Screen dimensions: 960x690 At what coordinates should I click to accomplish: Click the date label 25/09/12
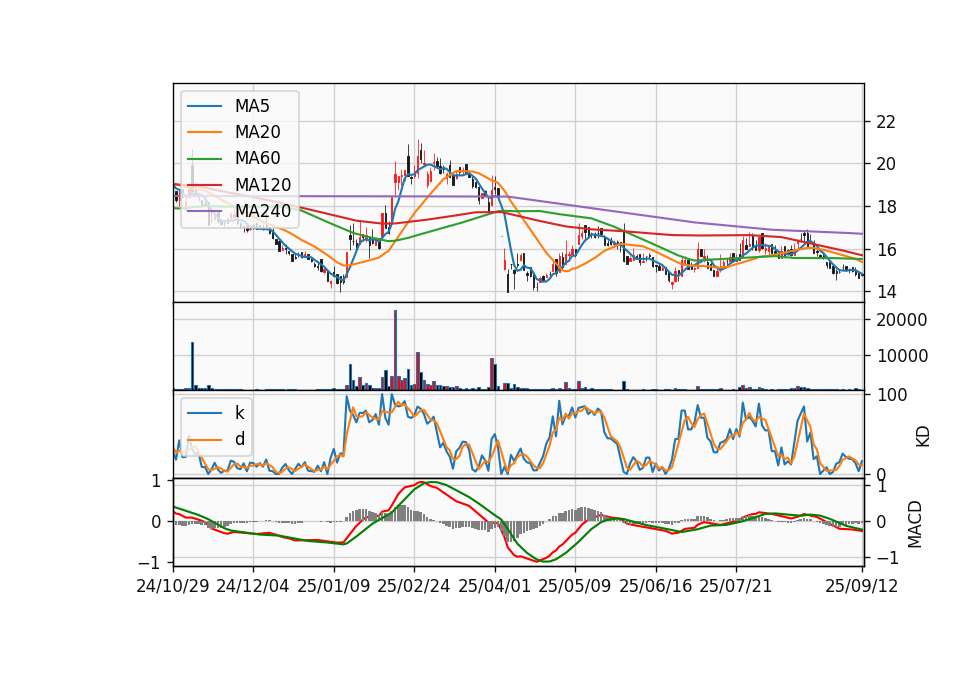(x=861, y=586)
